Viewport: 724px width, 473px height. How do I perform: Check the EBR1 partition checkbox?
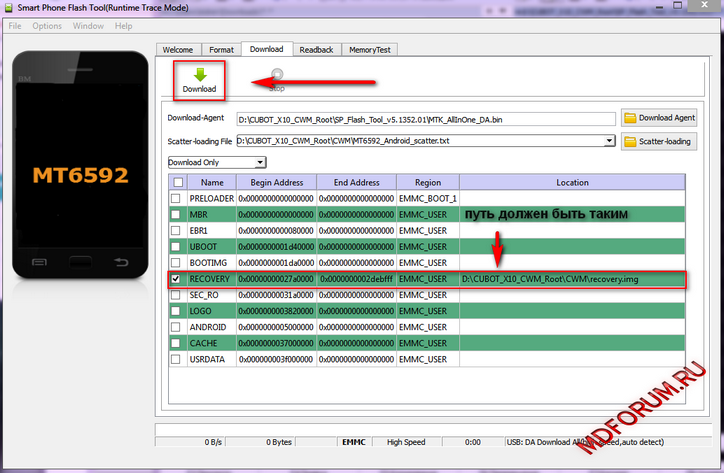coord(175,230)
